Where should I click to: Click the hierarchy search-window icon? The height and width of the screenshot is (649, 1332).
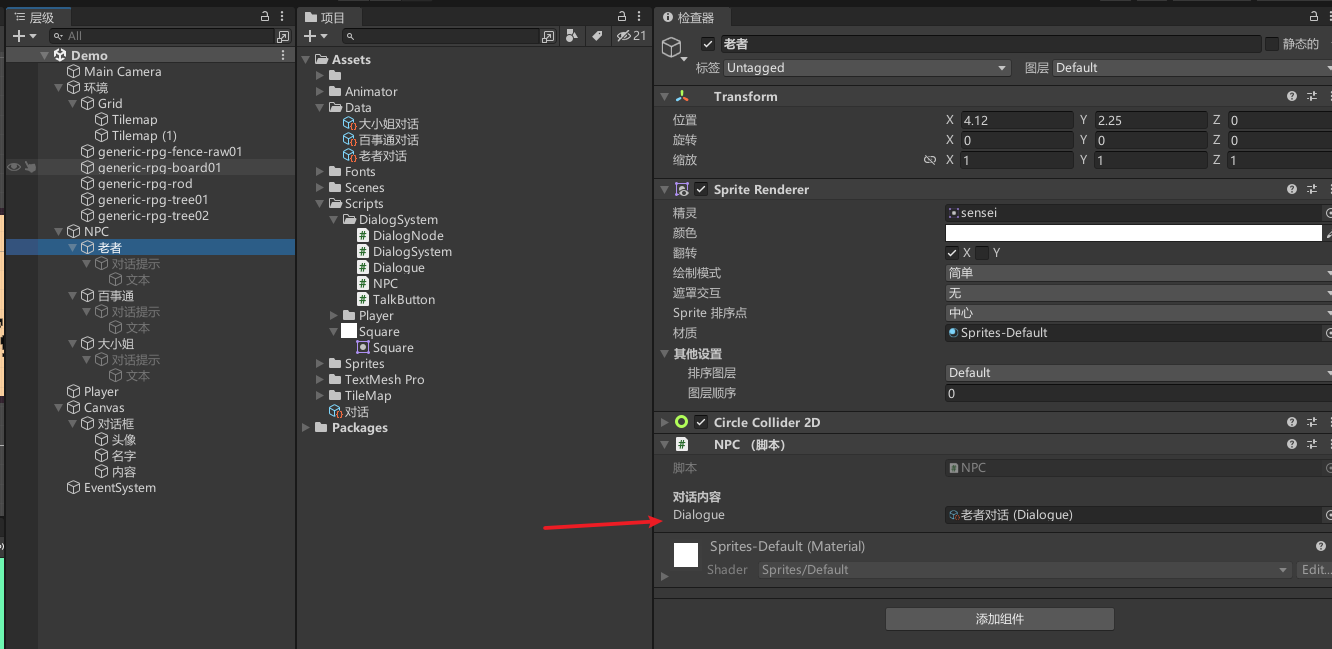pos(283,36)
